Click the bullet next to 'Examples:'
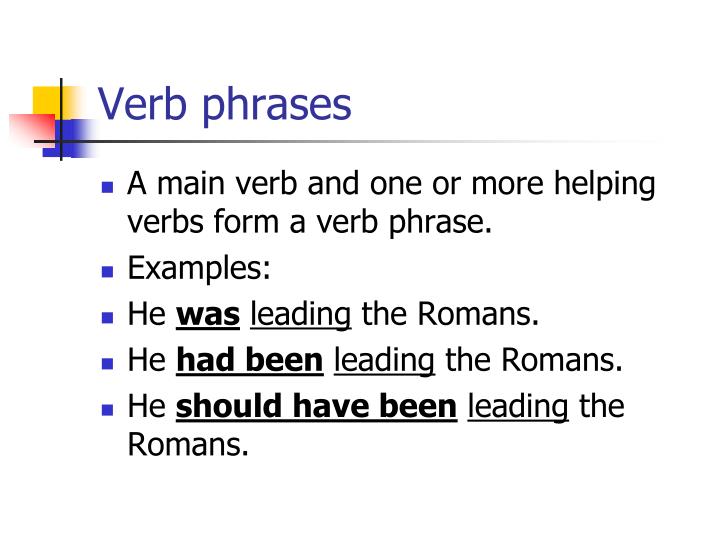 coord(107,272)
